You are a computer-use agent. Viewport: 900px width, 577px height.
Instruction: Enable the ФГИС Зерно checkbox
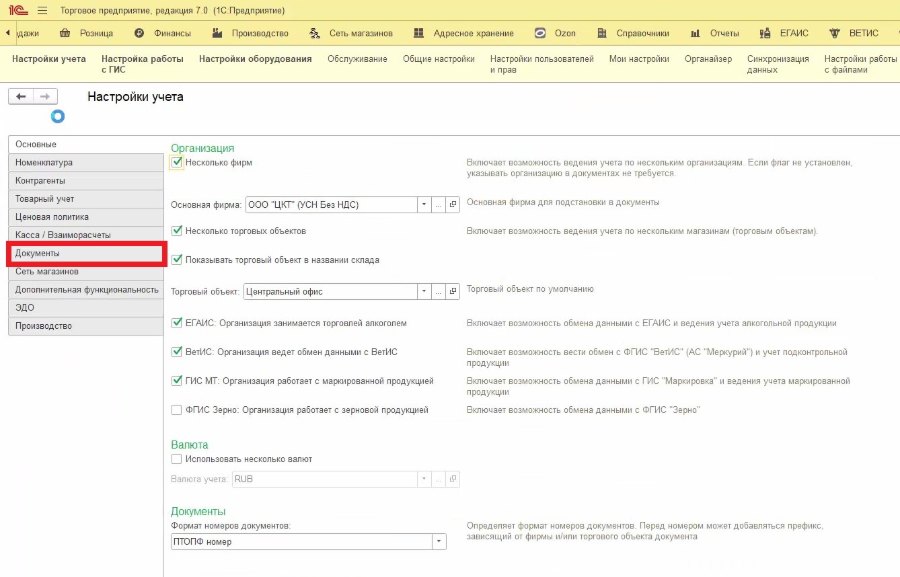177,410
